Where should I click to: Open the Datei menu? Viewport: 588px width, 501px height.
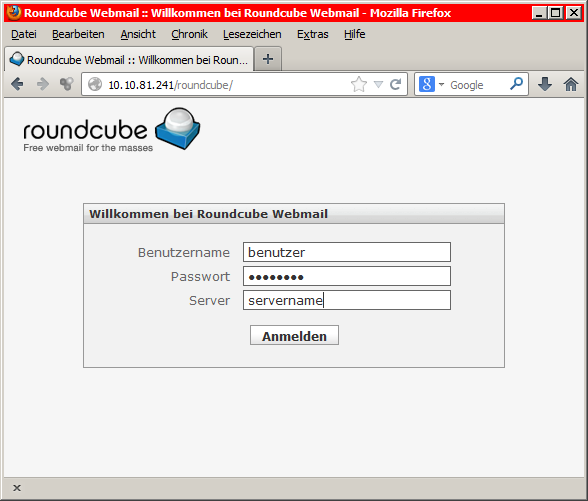[24, 34]
